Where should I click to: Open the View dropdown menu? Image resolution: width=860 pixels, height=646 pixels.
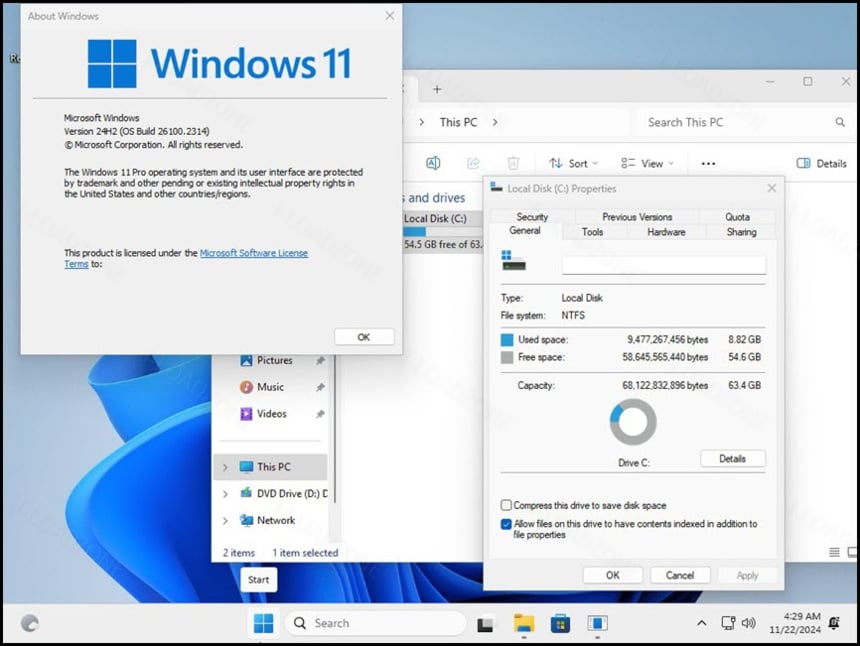coord(646,163)
